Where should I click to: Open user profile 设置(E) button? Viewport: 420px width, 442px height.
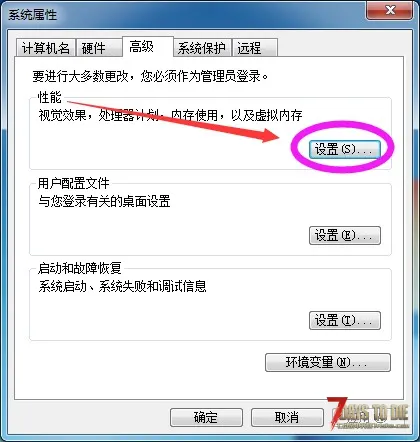[x=345, y=236]
